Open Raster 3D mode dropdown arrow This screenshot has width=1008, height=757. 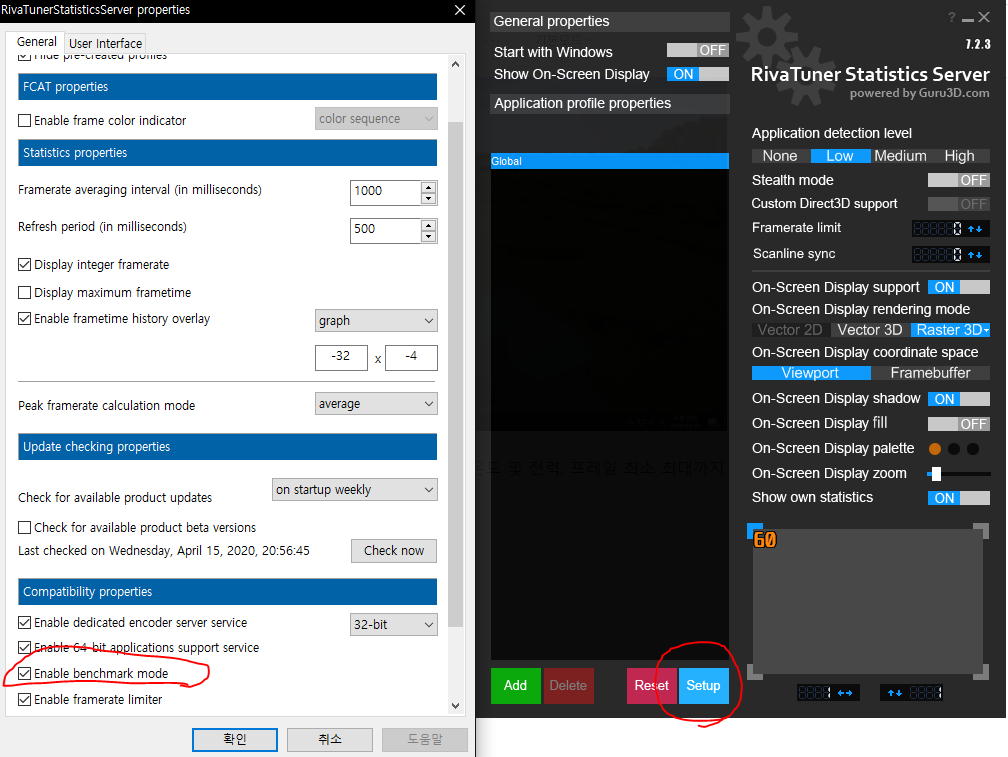(986, 330)
